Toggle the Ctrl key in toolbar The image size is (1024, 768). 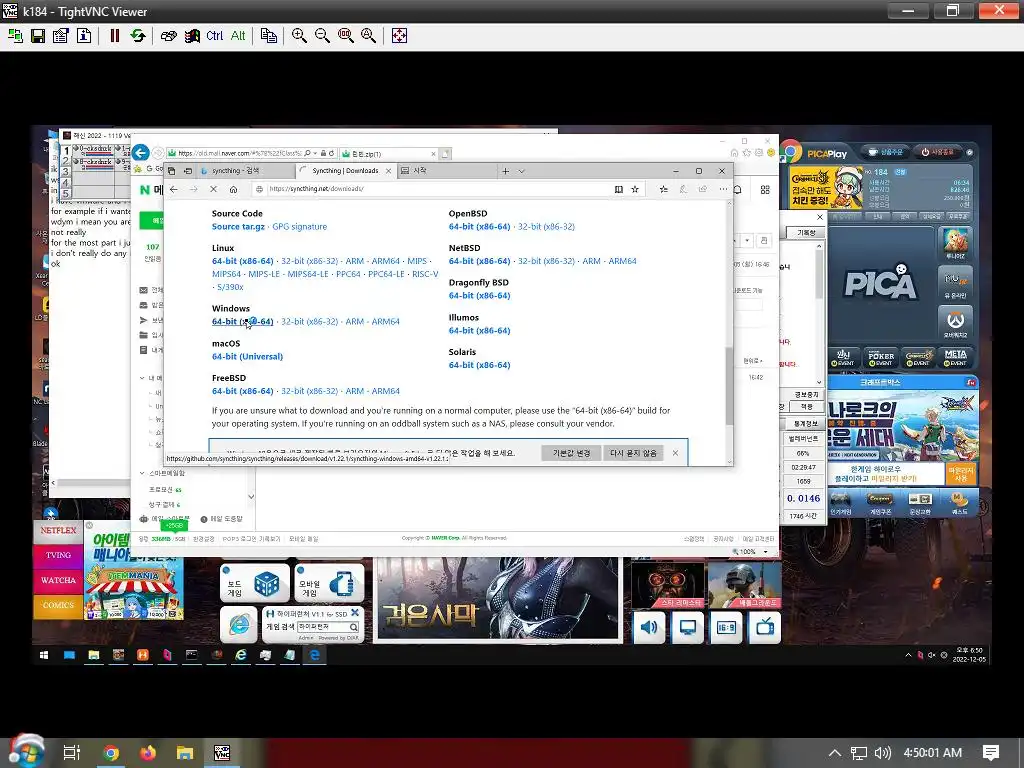click(214, 36)
